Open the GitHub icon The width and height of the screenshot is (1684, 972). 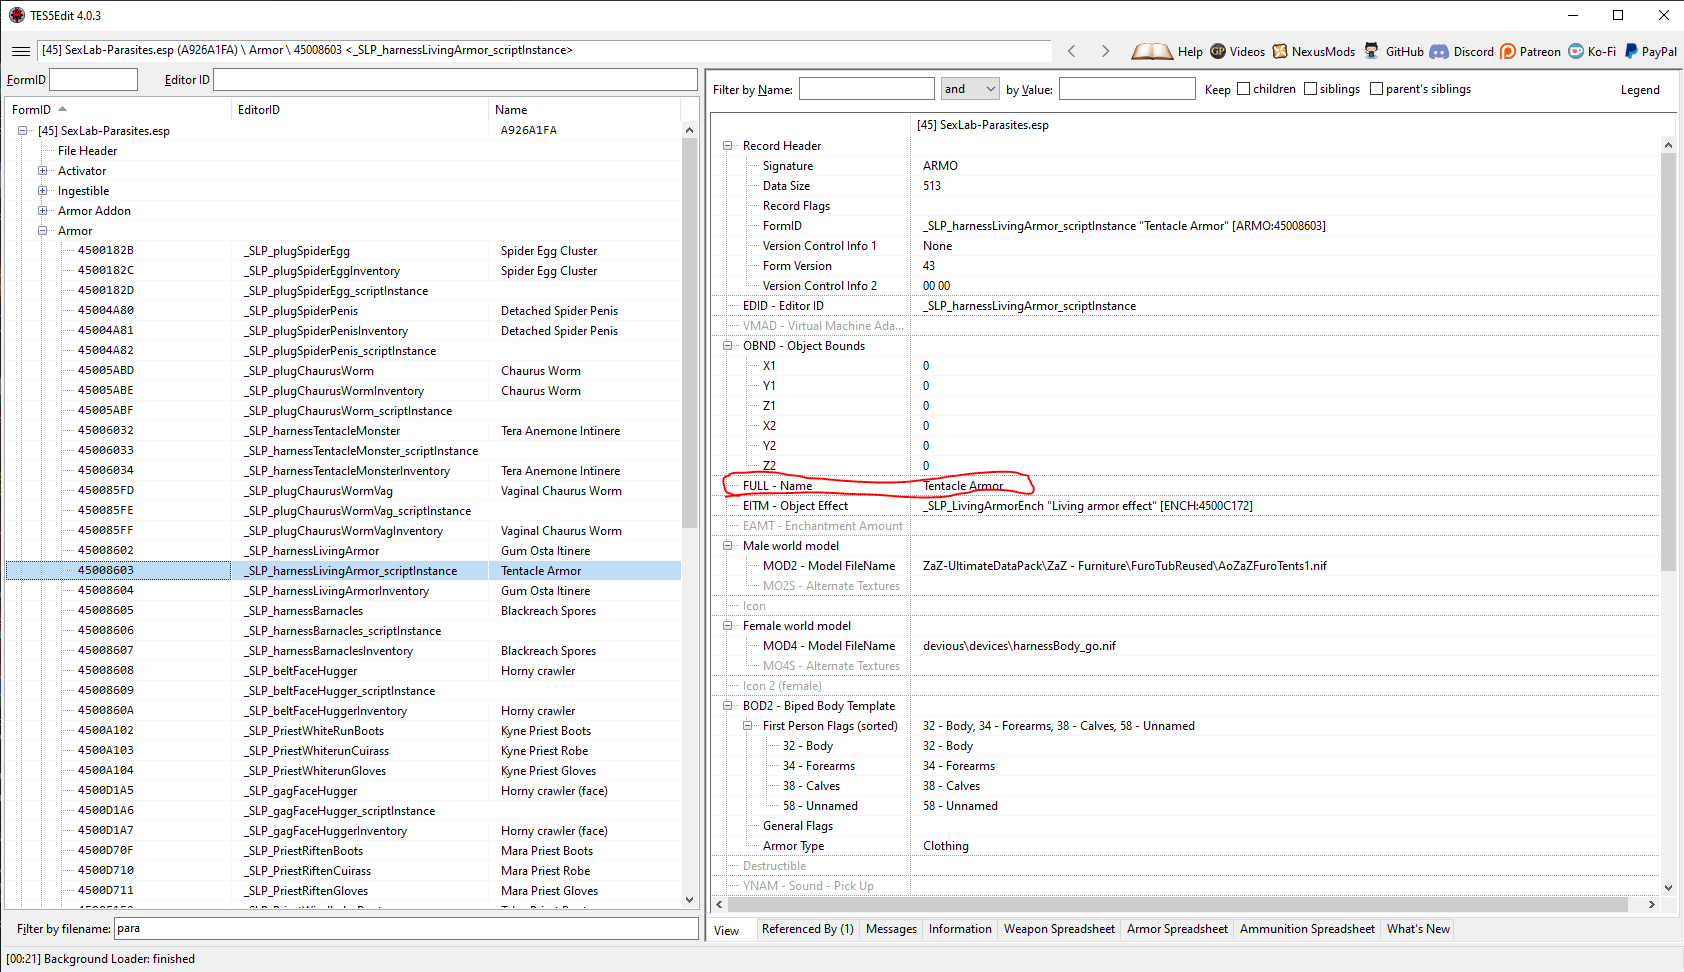(1372, 51)
